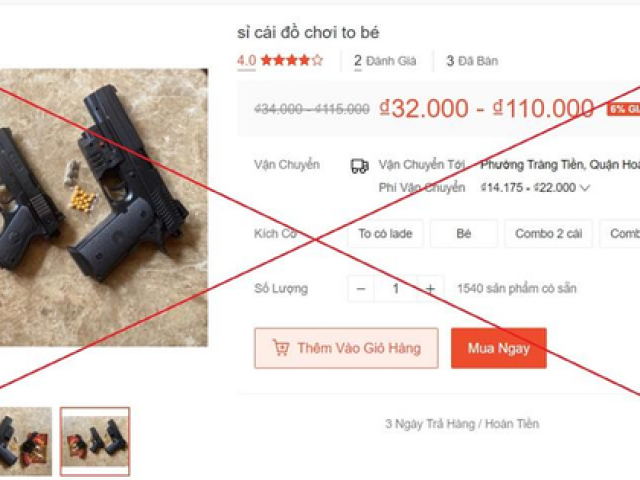The height and width of the screenshot is (480, 640).
Task: Click the discount percentage badge
Action: tap(623, 109)
